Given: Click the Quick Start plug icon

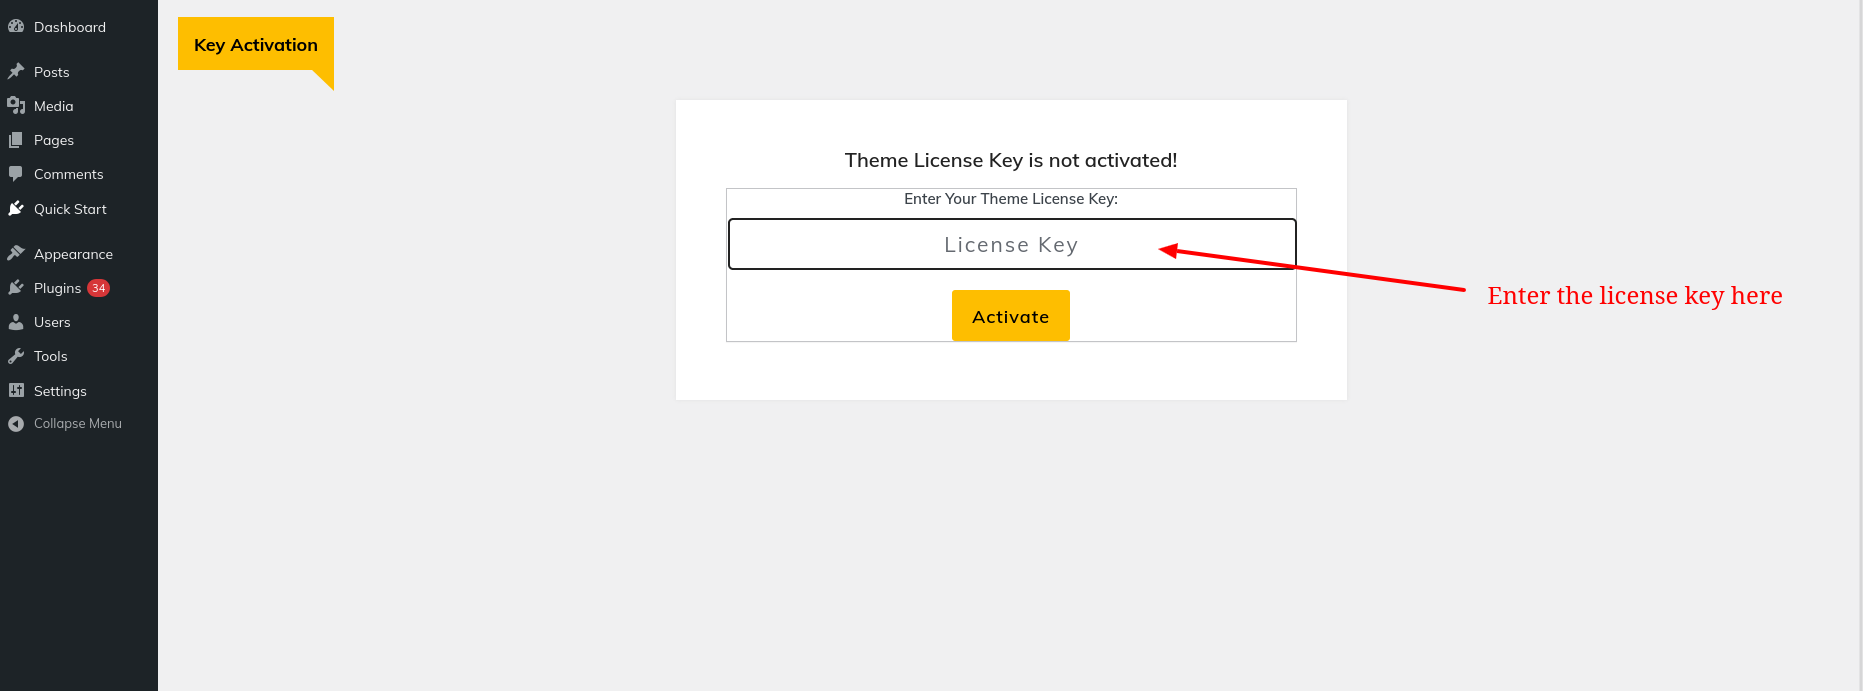Looking at the screenshot, I should (16, 209).
